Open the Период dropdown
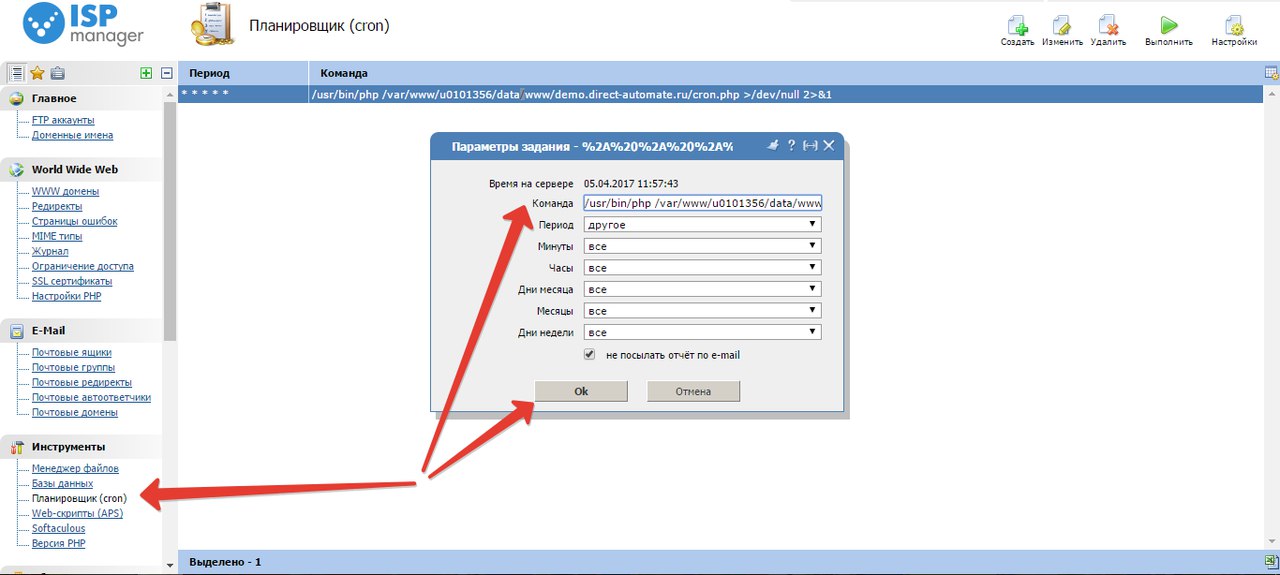 (x=703, y=225)
